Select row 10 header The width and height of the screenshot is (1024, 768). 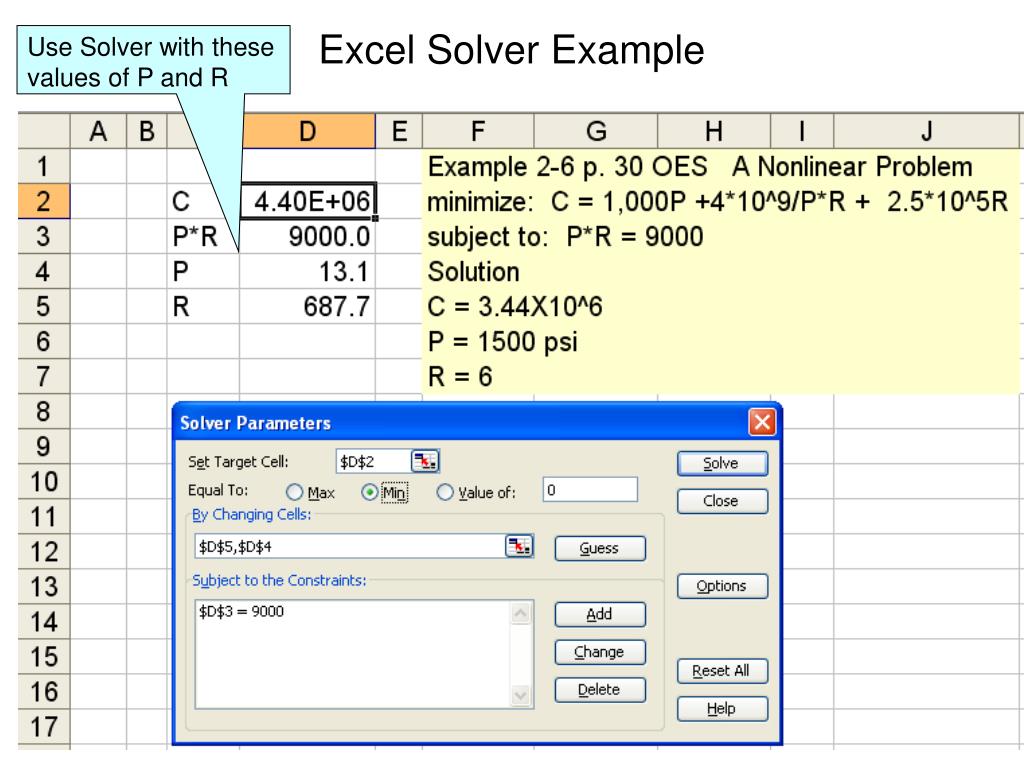click(x=43, y=481)
